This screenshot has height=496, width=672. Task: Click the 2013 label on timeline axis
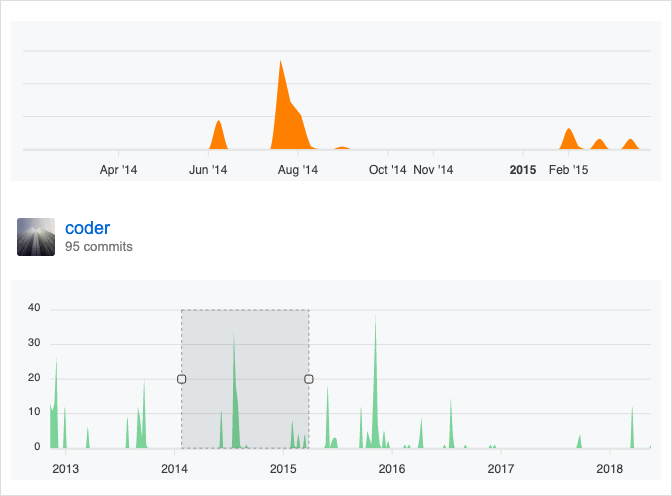(65, 468)
